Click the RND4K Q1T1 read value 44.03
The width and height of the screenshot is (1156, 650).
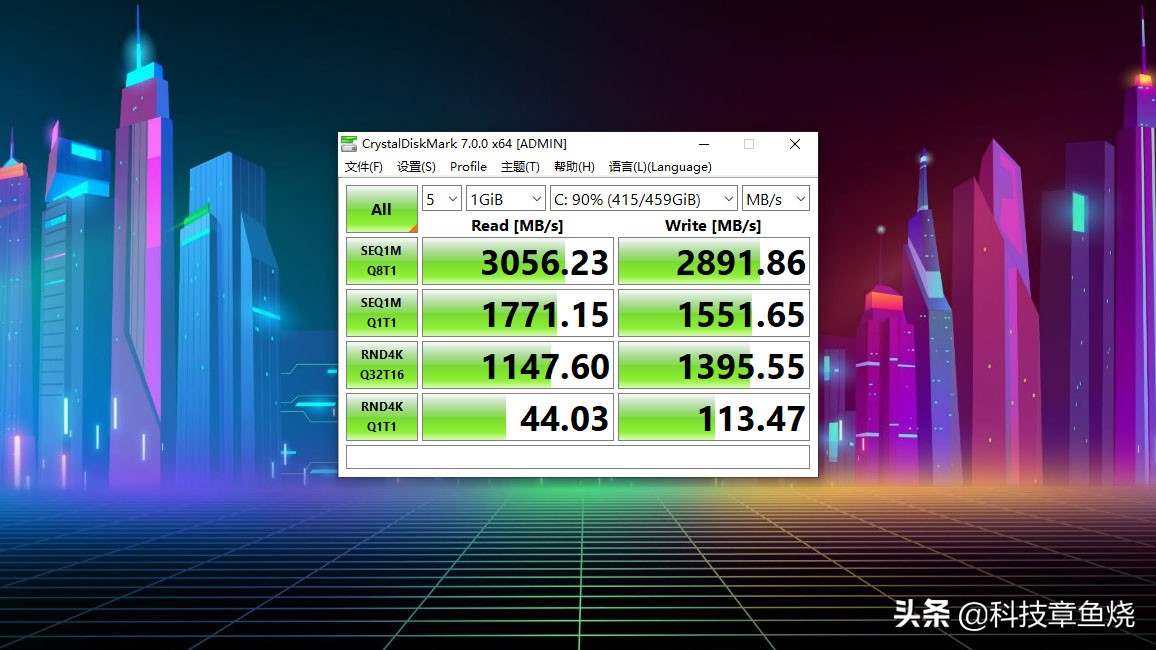click(518, 416)
